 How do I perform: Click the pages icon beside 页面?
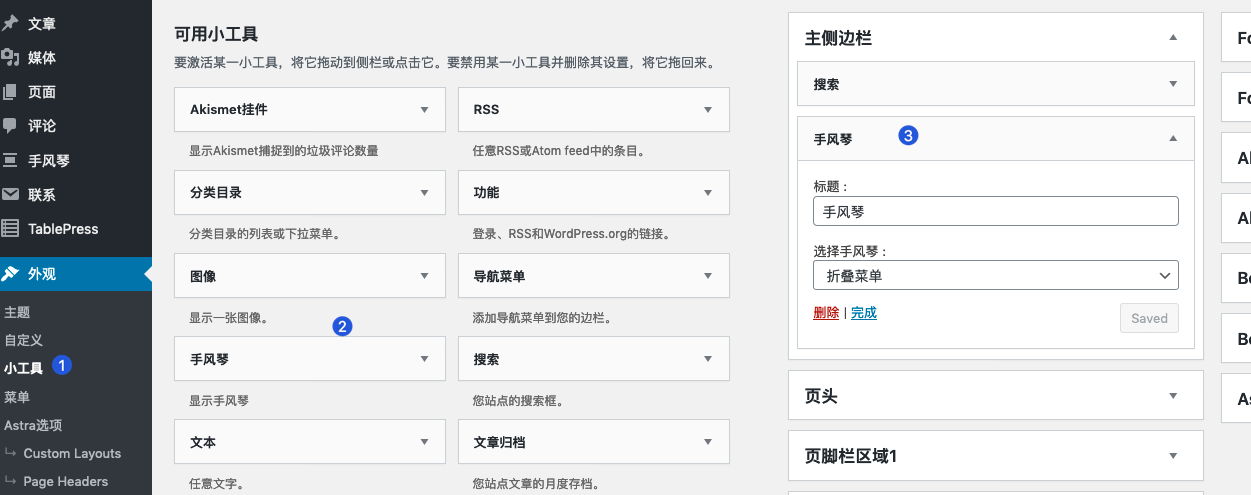pos(10,92)
